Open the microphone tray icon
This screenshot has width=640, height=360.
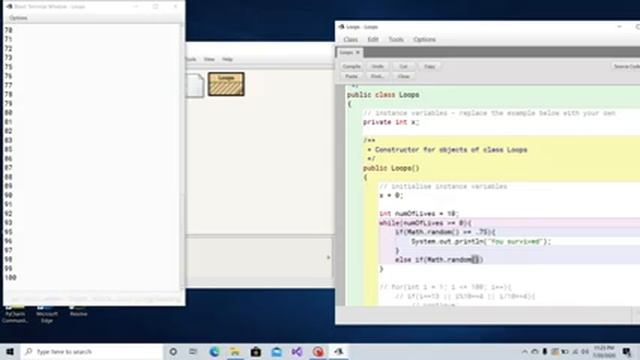(544, 351)
